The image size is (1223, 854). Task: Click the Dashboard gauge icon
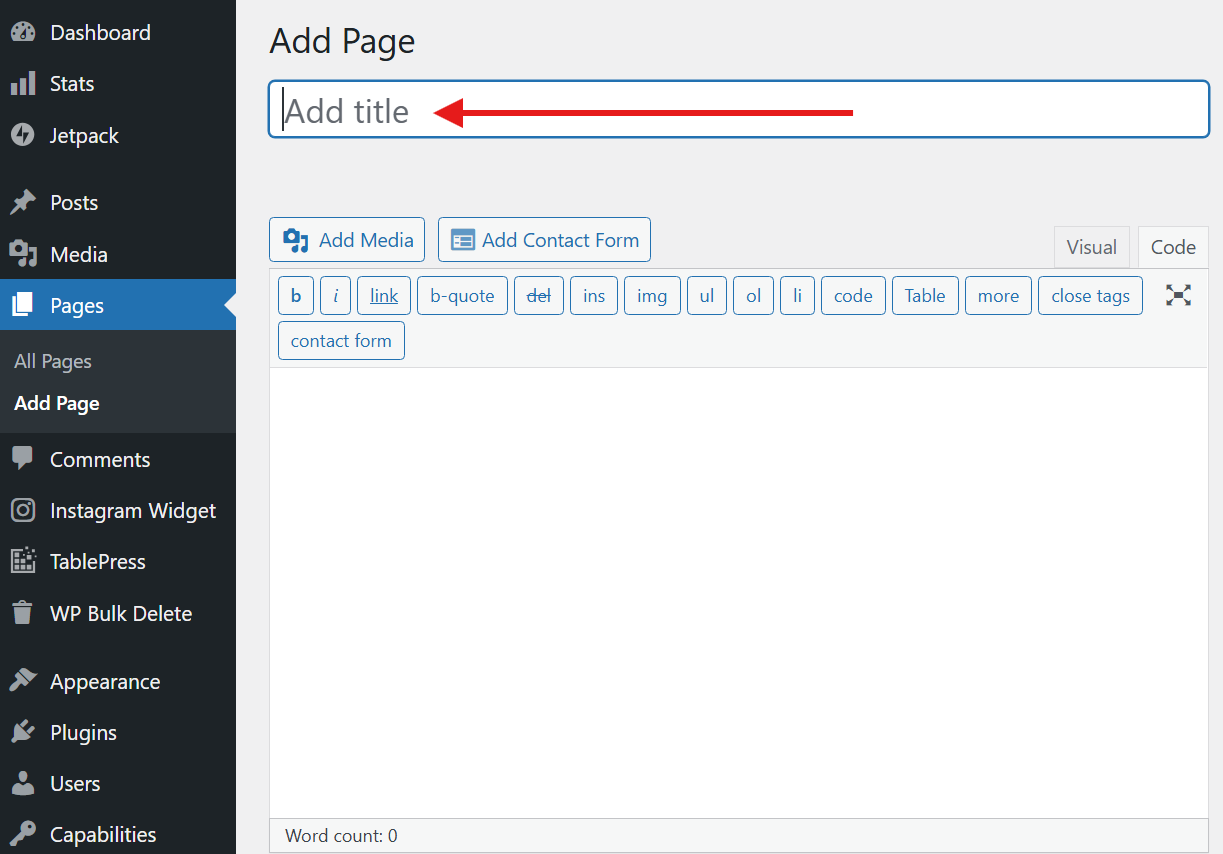(x=23, y=32)
